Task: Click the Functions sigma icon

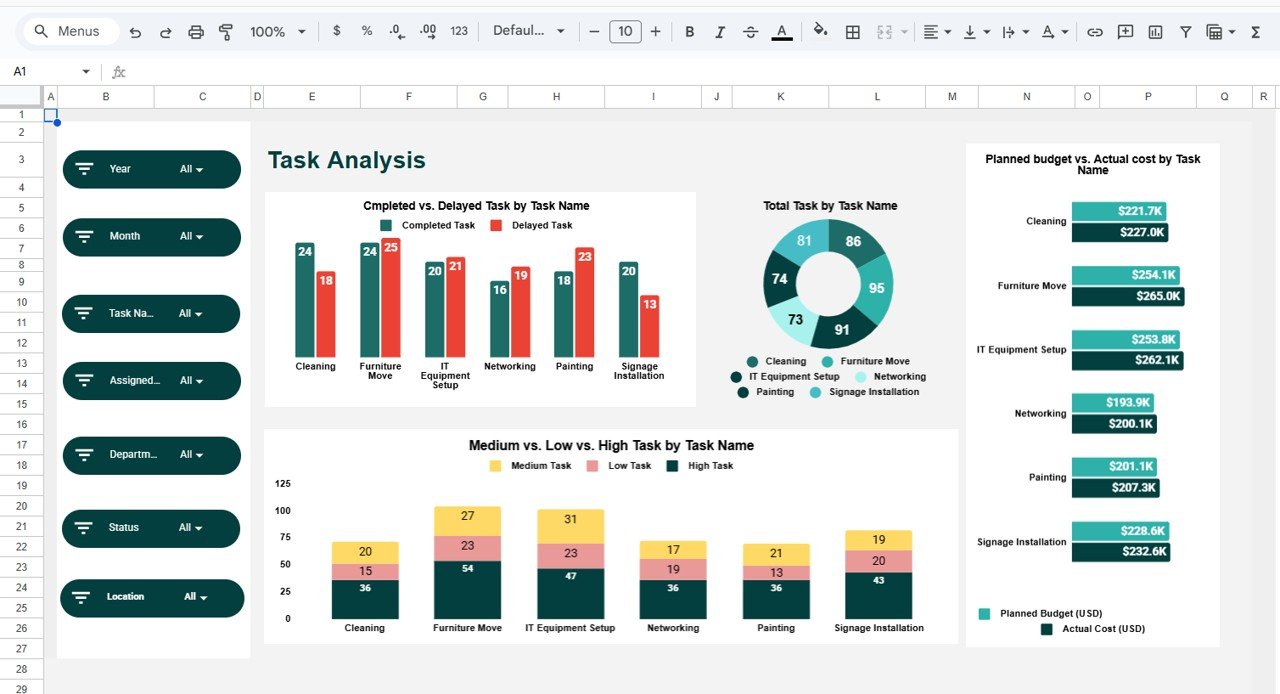Action: 1256,32
